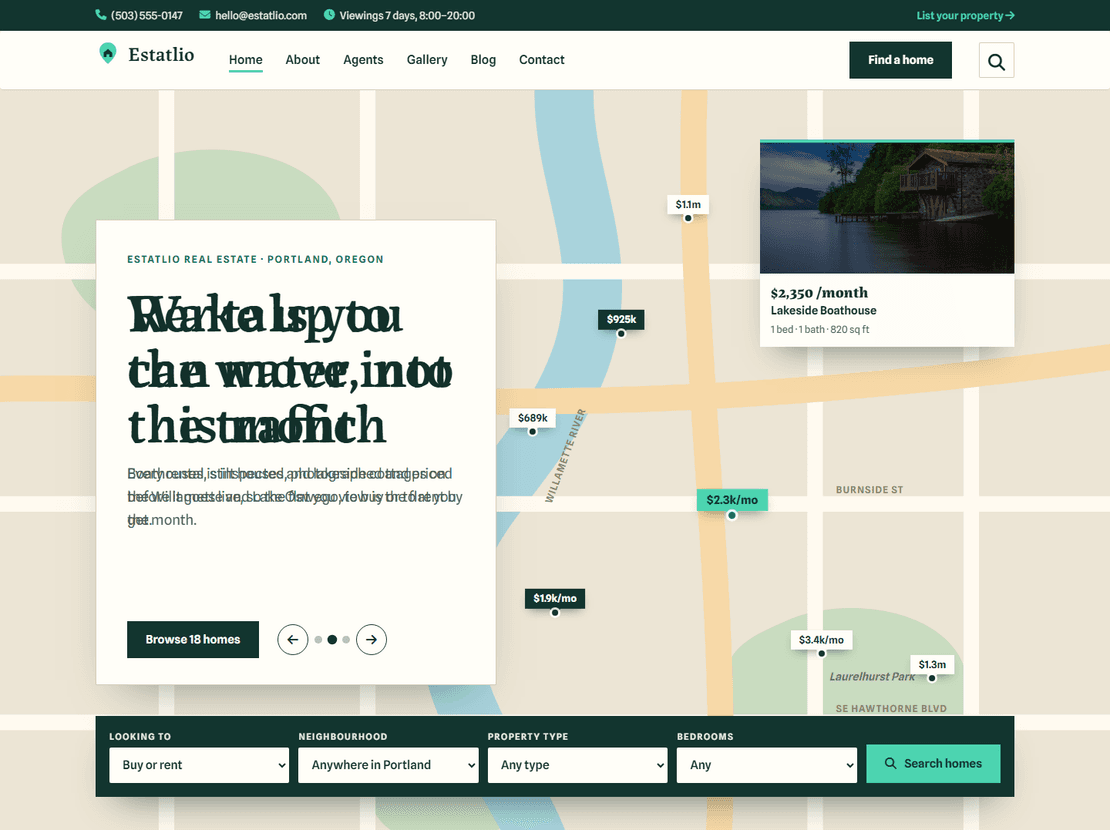Open search with the magnifier icon
The height and width of the screenshot is (830, 1110).
point(996,60)
